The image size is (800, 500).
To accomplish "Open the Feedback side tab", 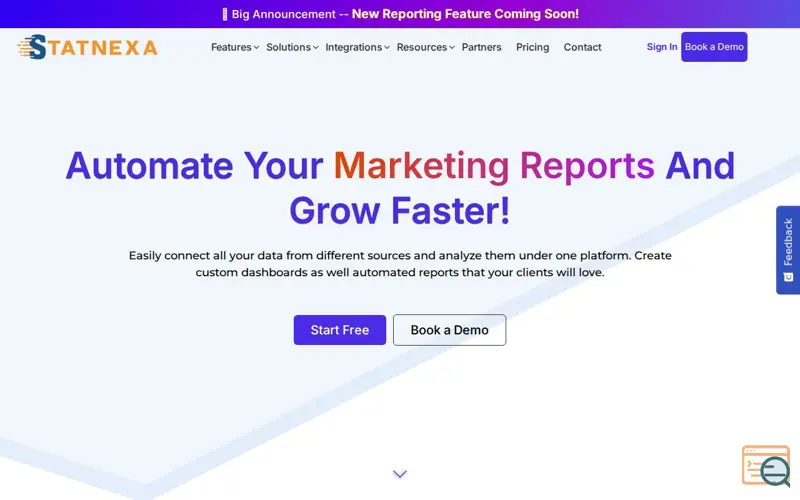I will (x=788, y=250).
